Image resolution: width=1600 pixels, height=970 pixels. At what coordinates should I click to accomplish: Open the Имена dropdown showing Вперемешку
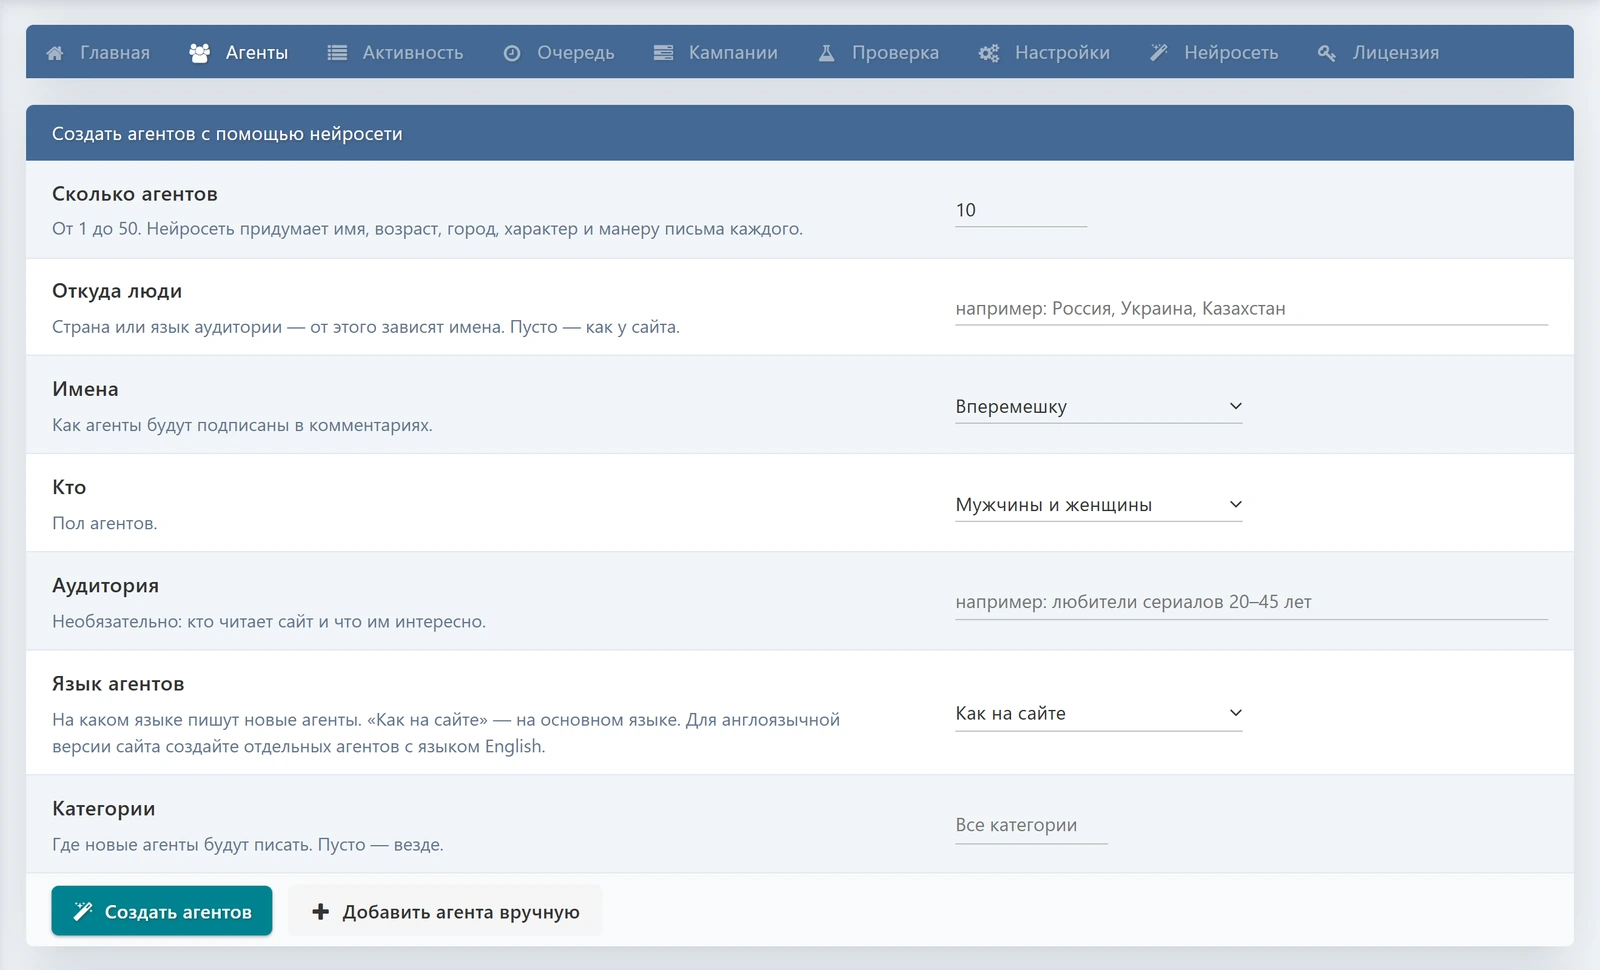coord(1099,407)
